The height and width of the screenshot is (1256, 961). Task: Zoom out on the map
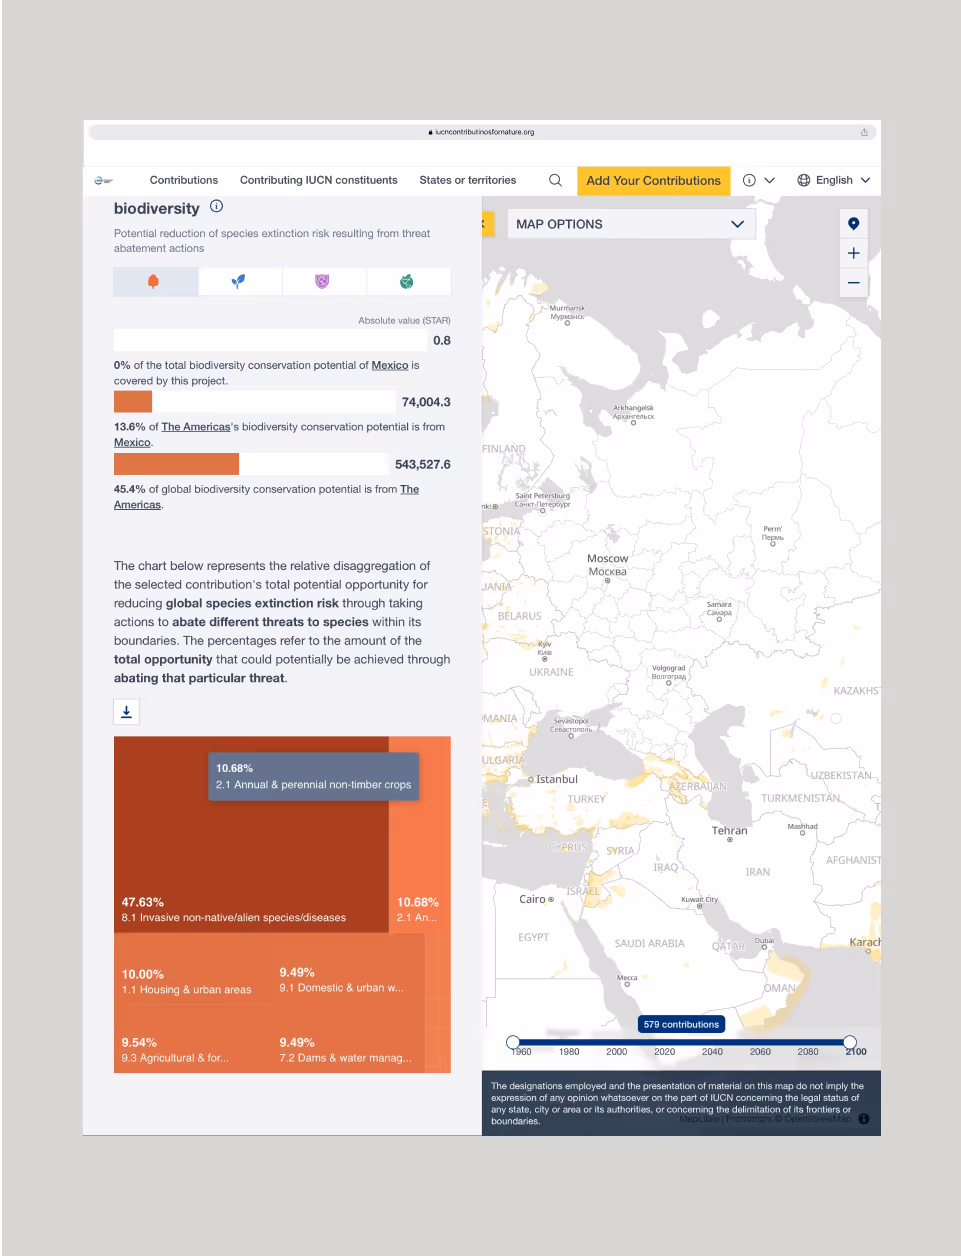click(x=853, y=283)
